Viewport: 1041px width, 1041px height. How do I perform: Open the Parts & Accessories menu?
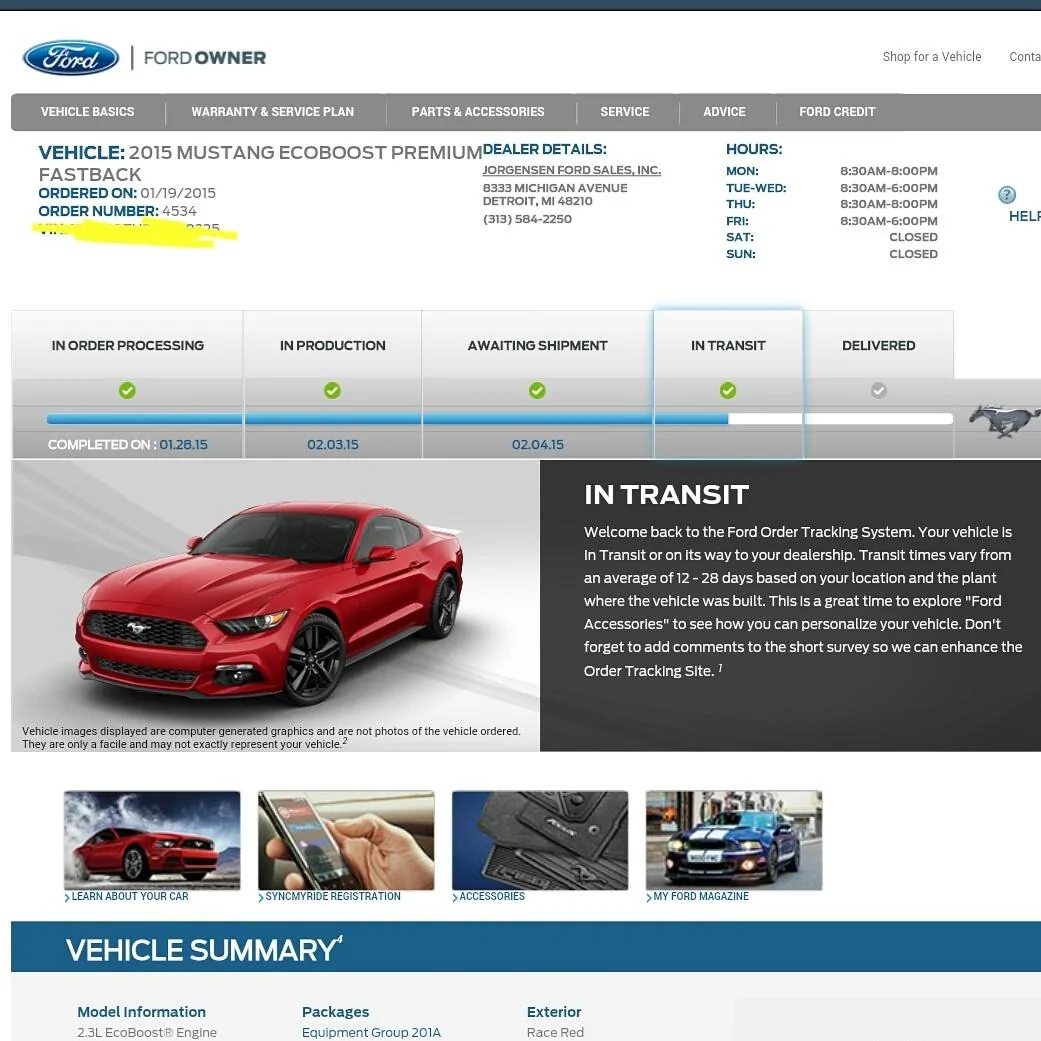tap(478, 112)
